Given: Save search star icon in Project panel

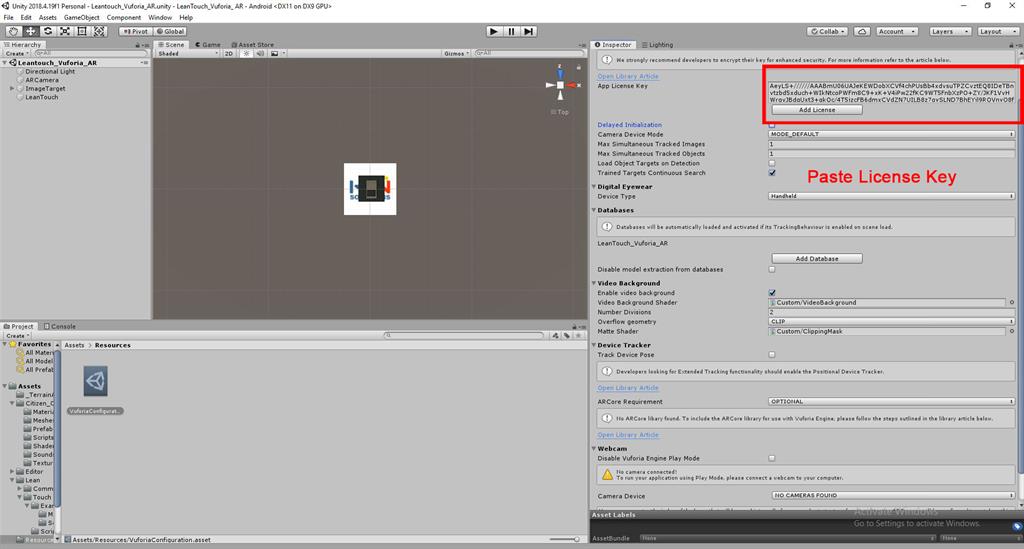Looking at the screenshot, I should [578, 336].
